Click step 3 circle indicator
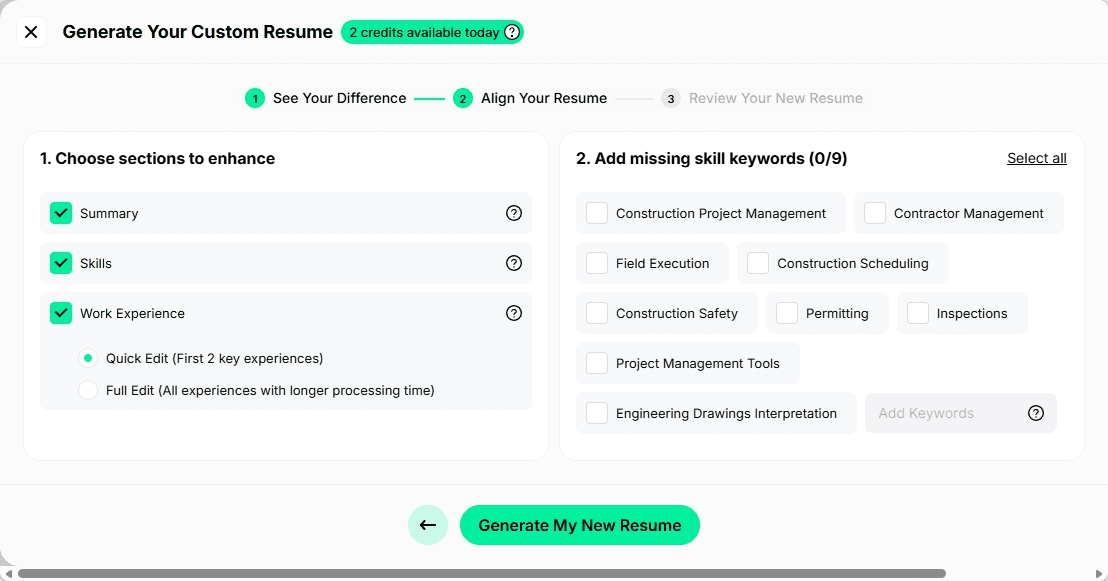This screenshot has width=1108, height=581. 670,98
